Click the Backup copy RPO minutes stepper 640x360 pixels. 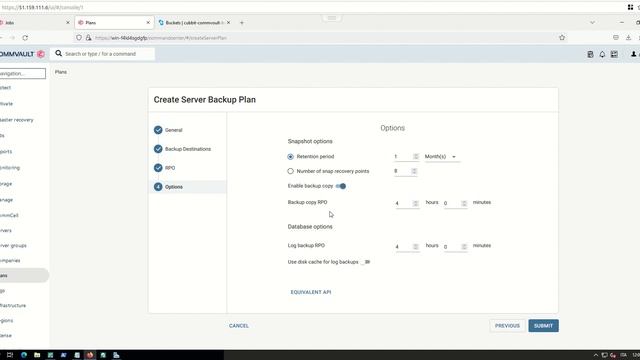point(464,203)
